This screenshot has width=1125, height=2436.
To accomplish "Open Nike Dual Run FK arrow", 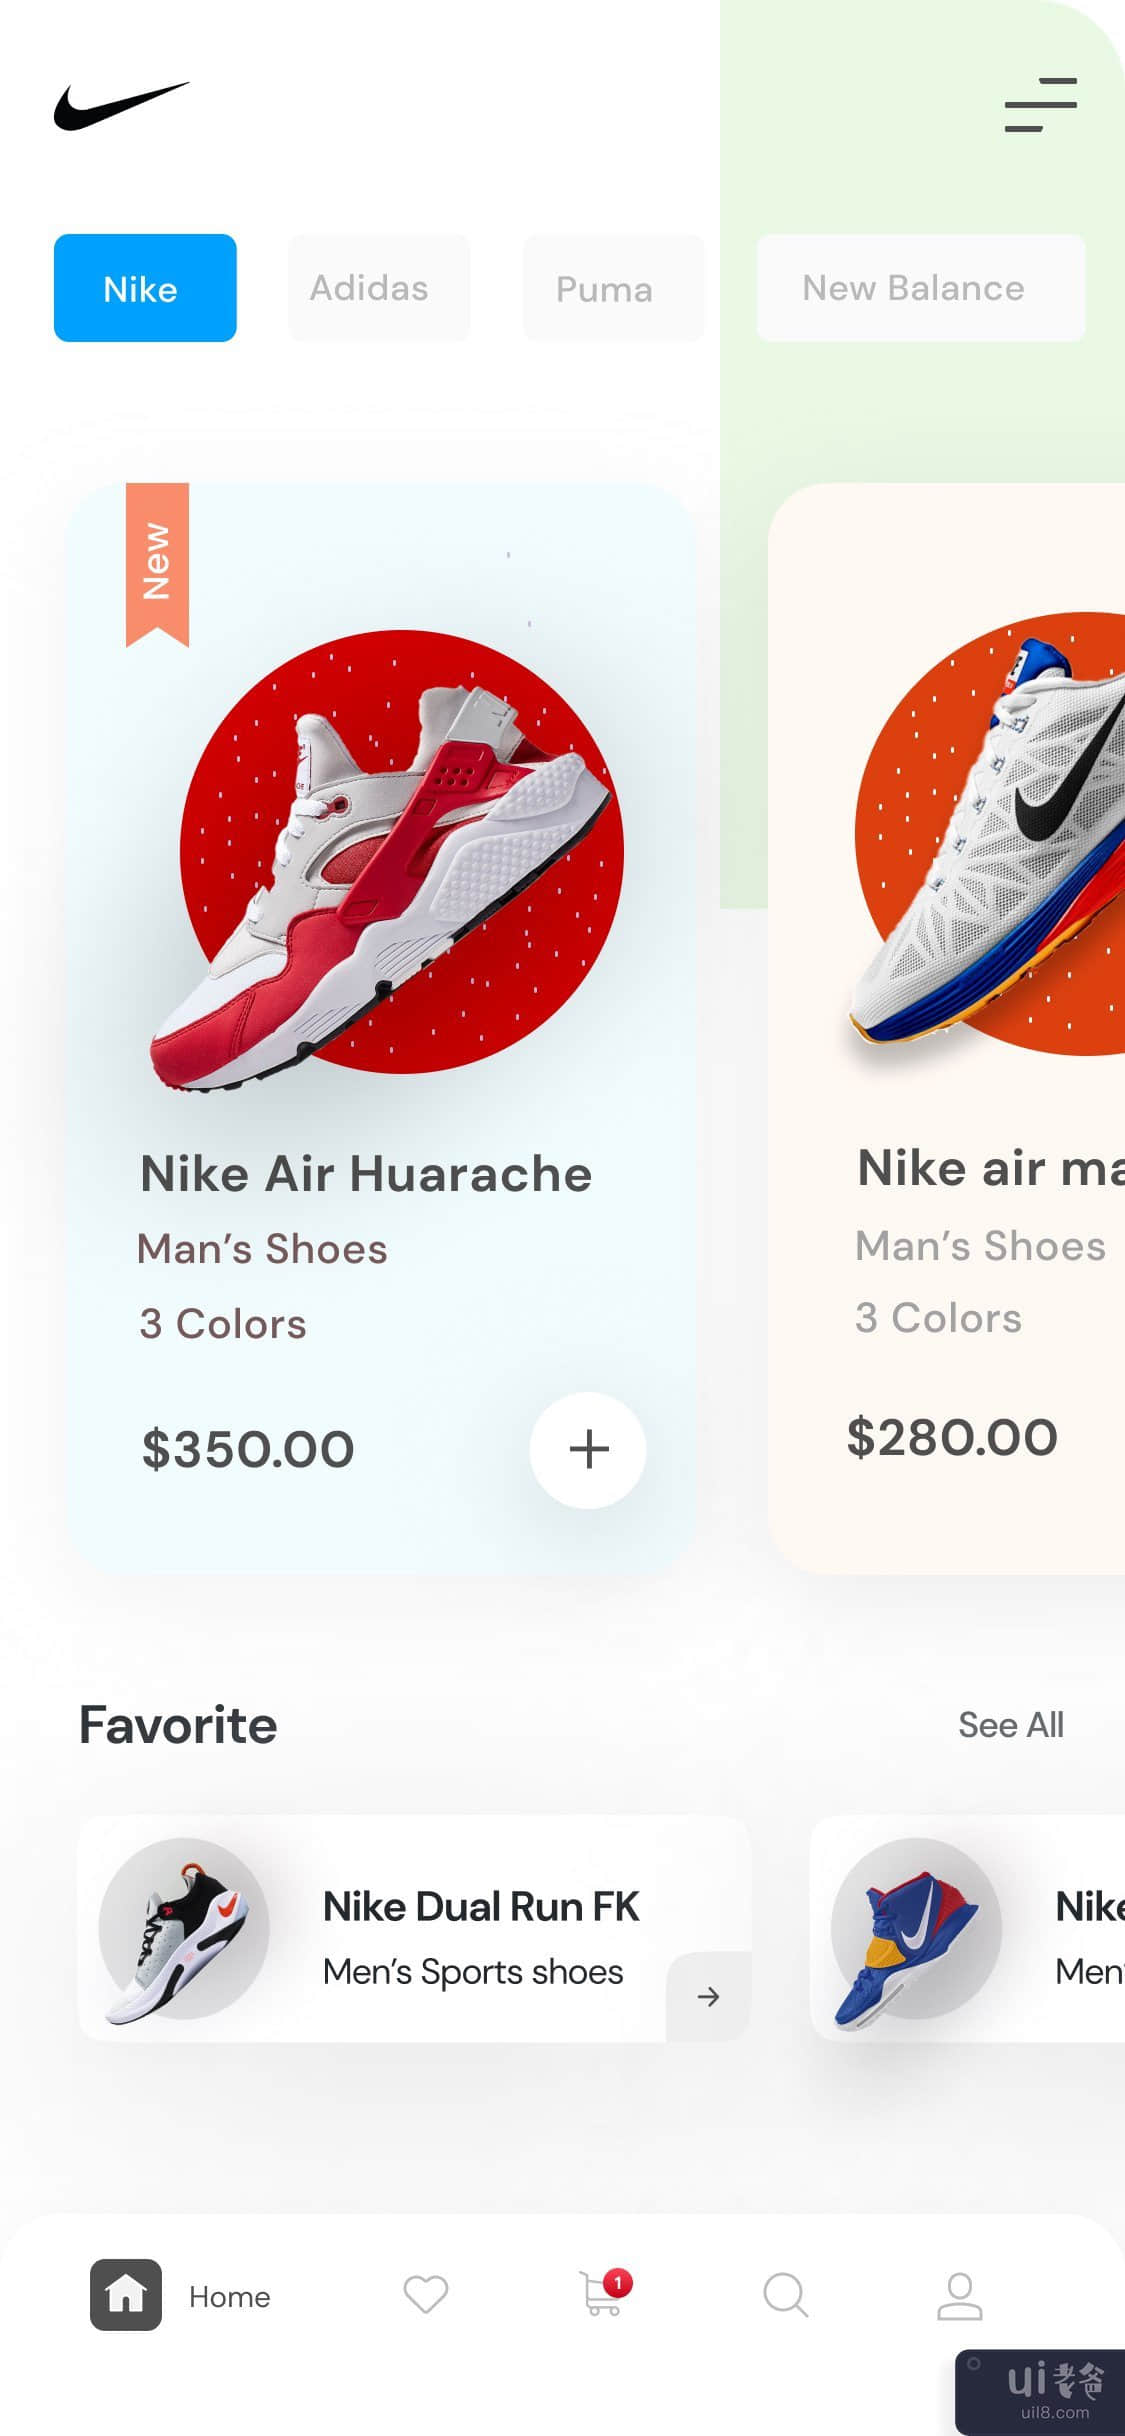I will click(x=708, y=1997).
